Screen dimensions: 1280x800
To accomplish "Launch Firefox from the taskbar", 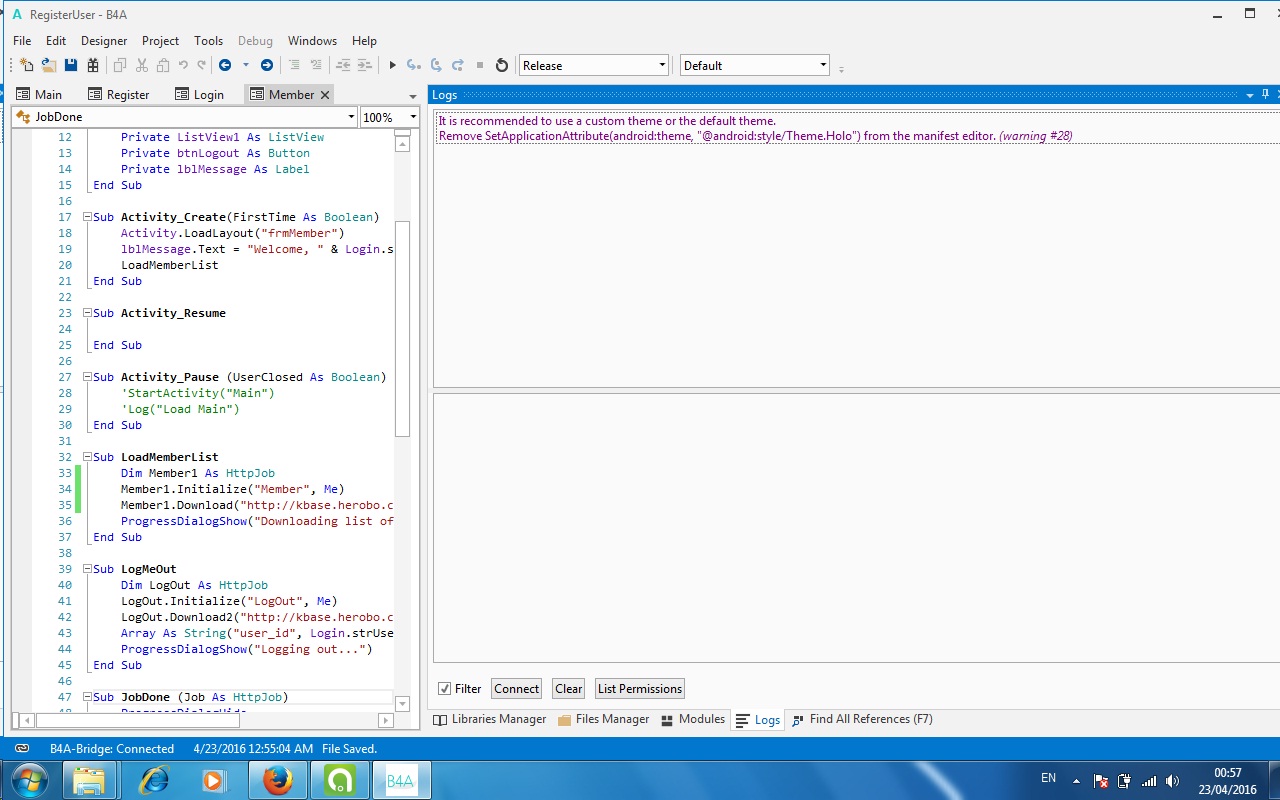I will click(x=277, y=780).
